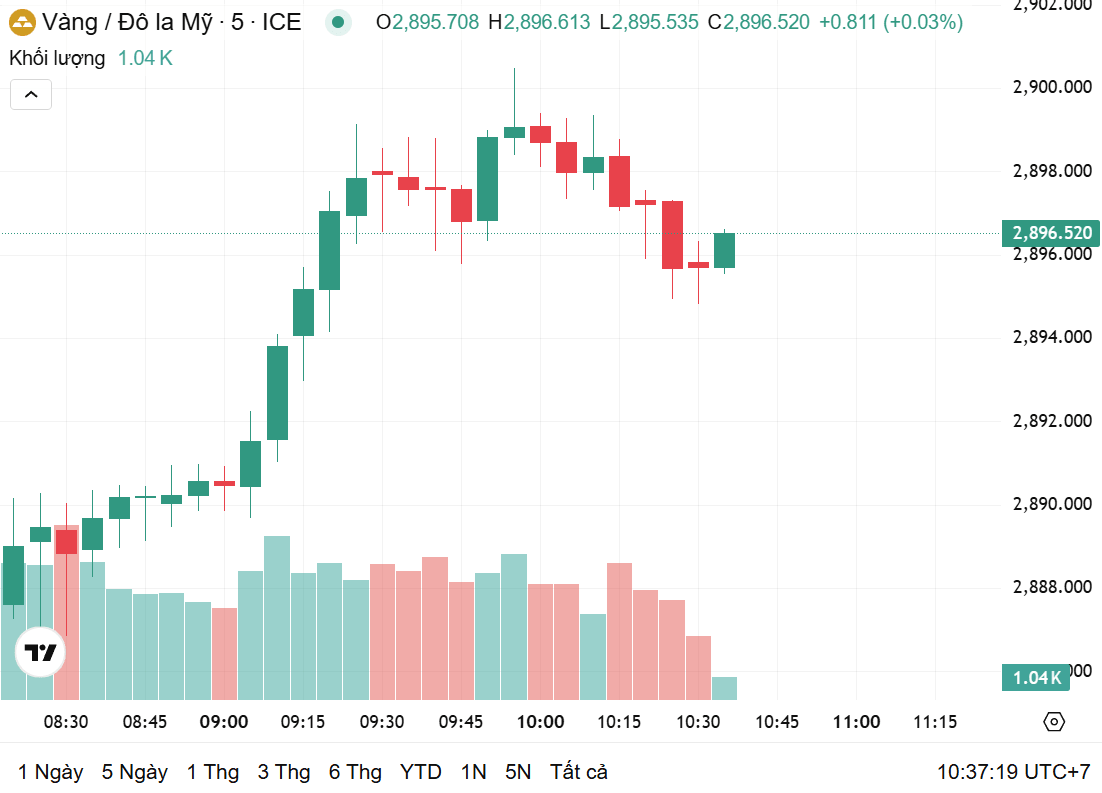The width and height of the screenshot is (1102, 793).
Task: Choose the 5N range
Action: tap(518, 772)
